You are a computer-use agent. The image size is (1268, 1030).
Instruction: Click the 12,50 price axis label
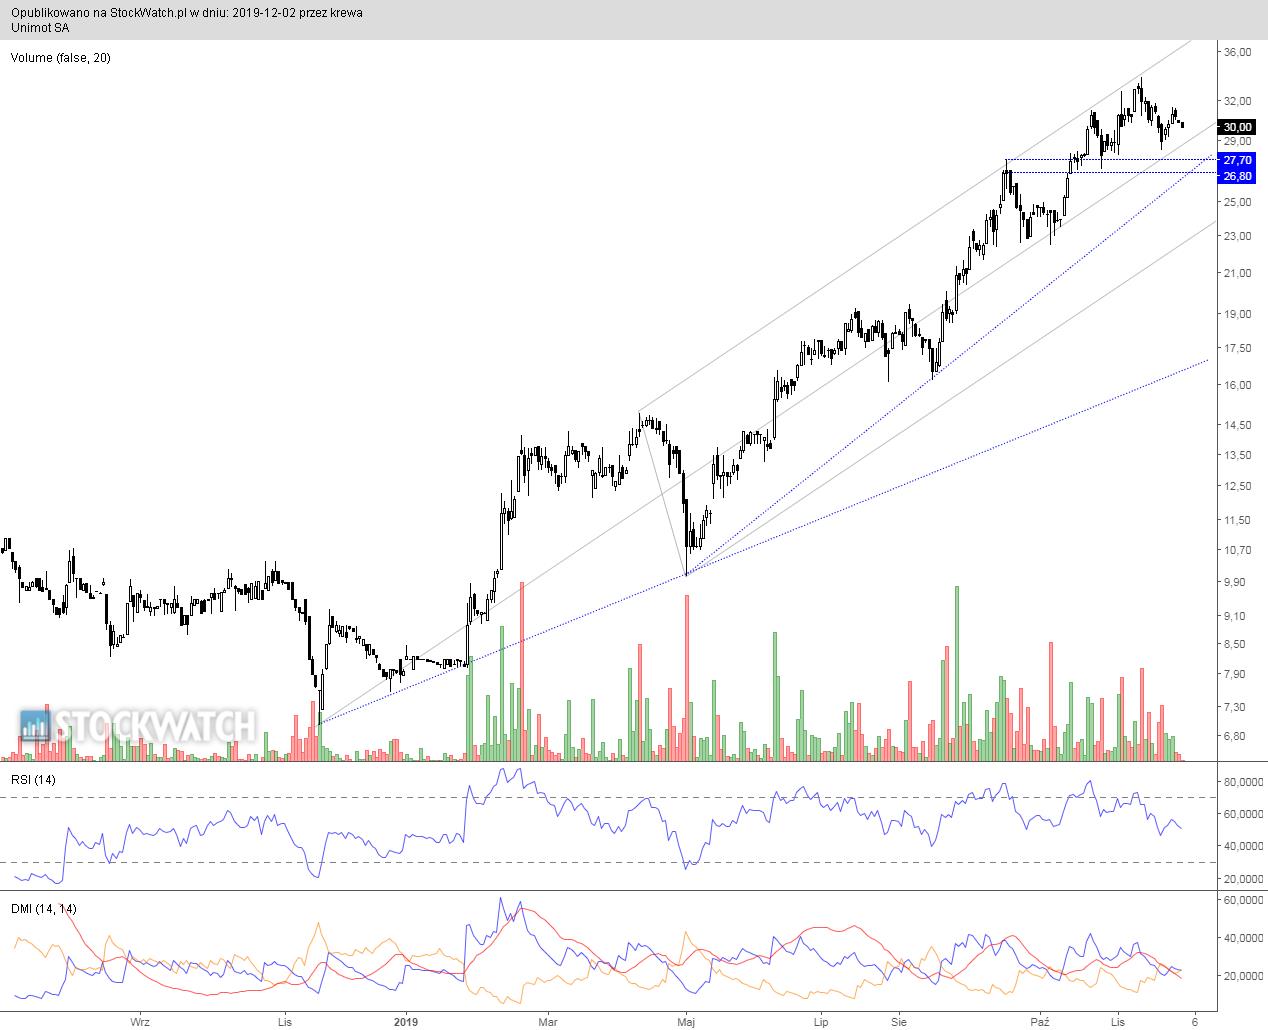click(x=1238, y=486)
